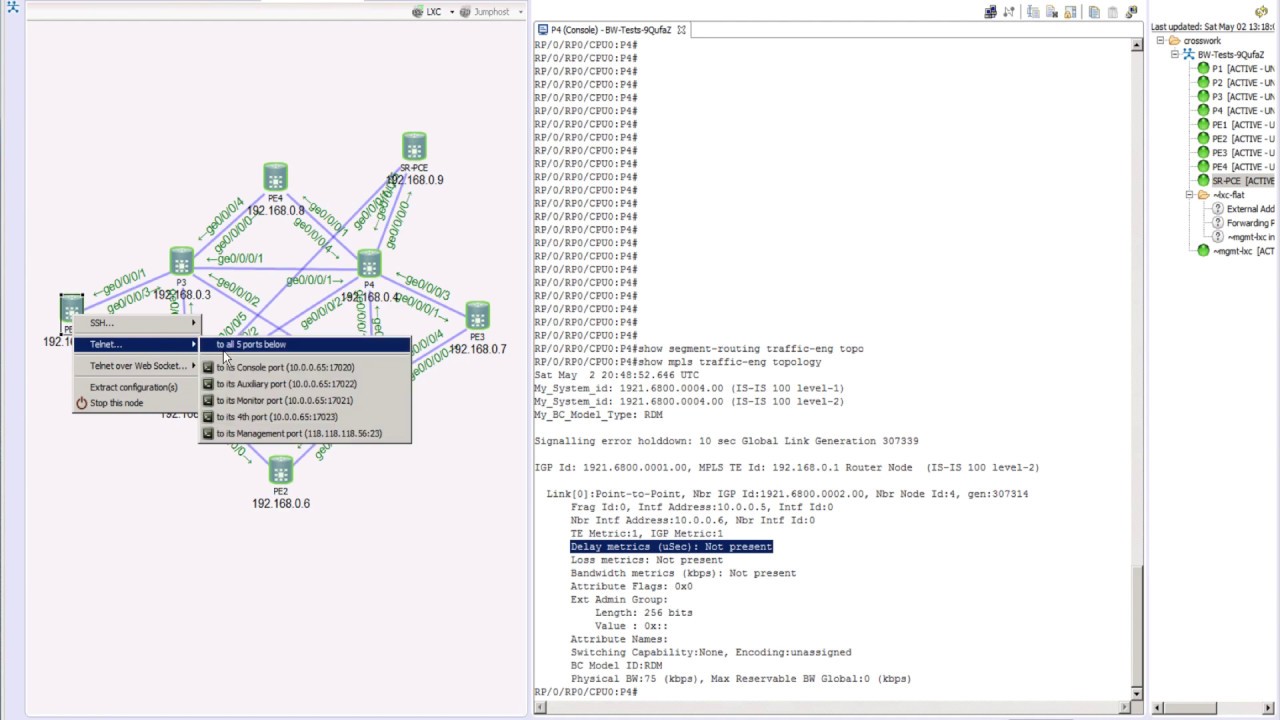Click the P3 router icon in topology
Screen dimensions: 1280x720
[x=181, y=261]
